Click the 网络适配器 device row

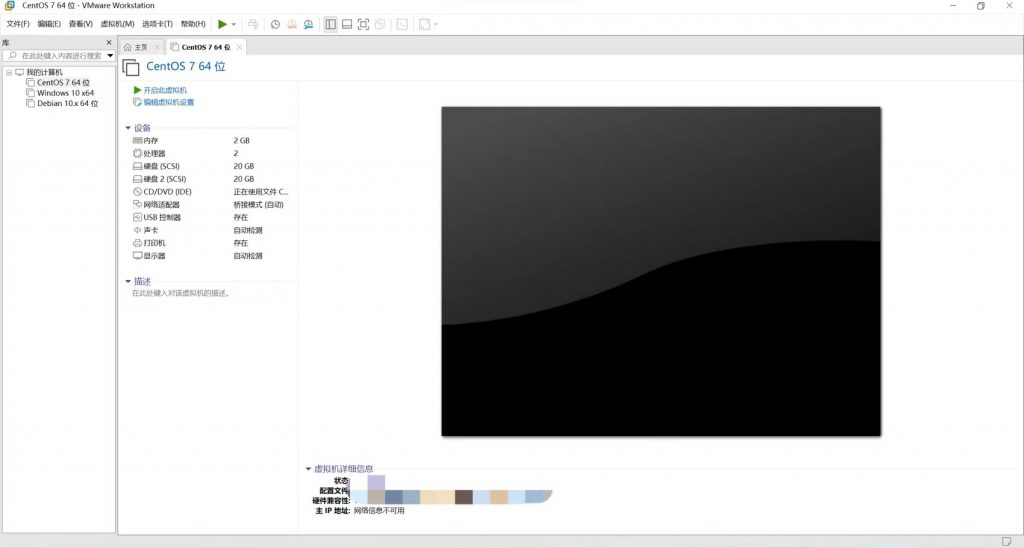(210, 204)
